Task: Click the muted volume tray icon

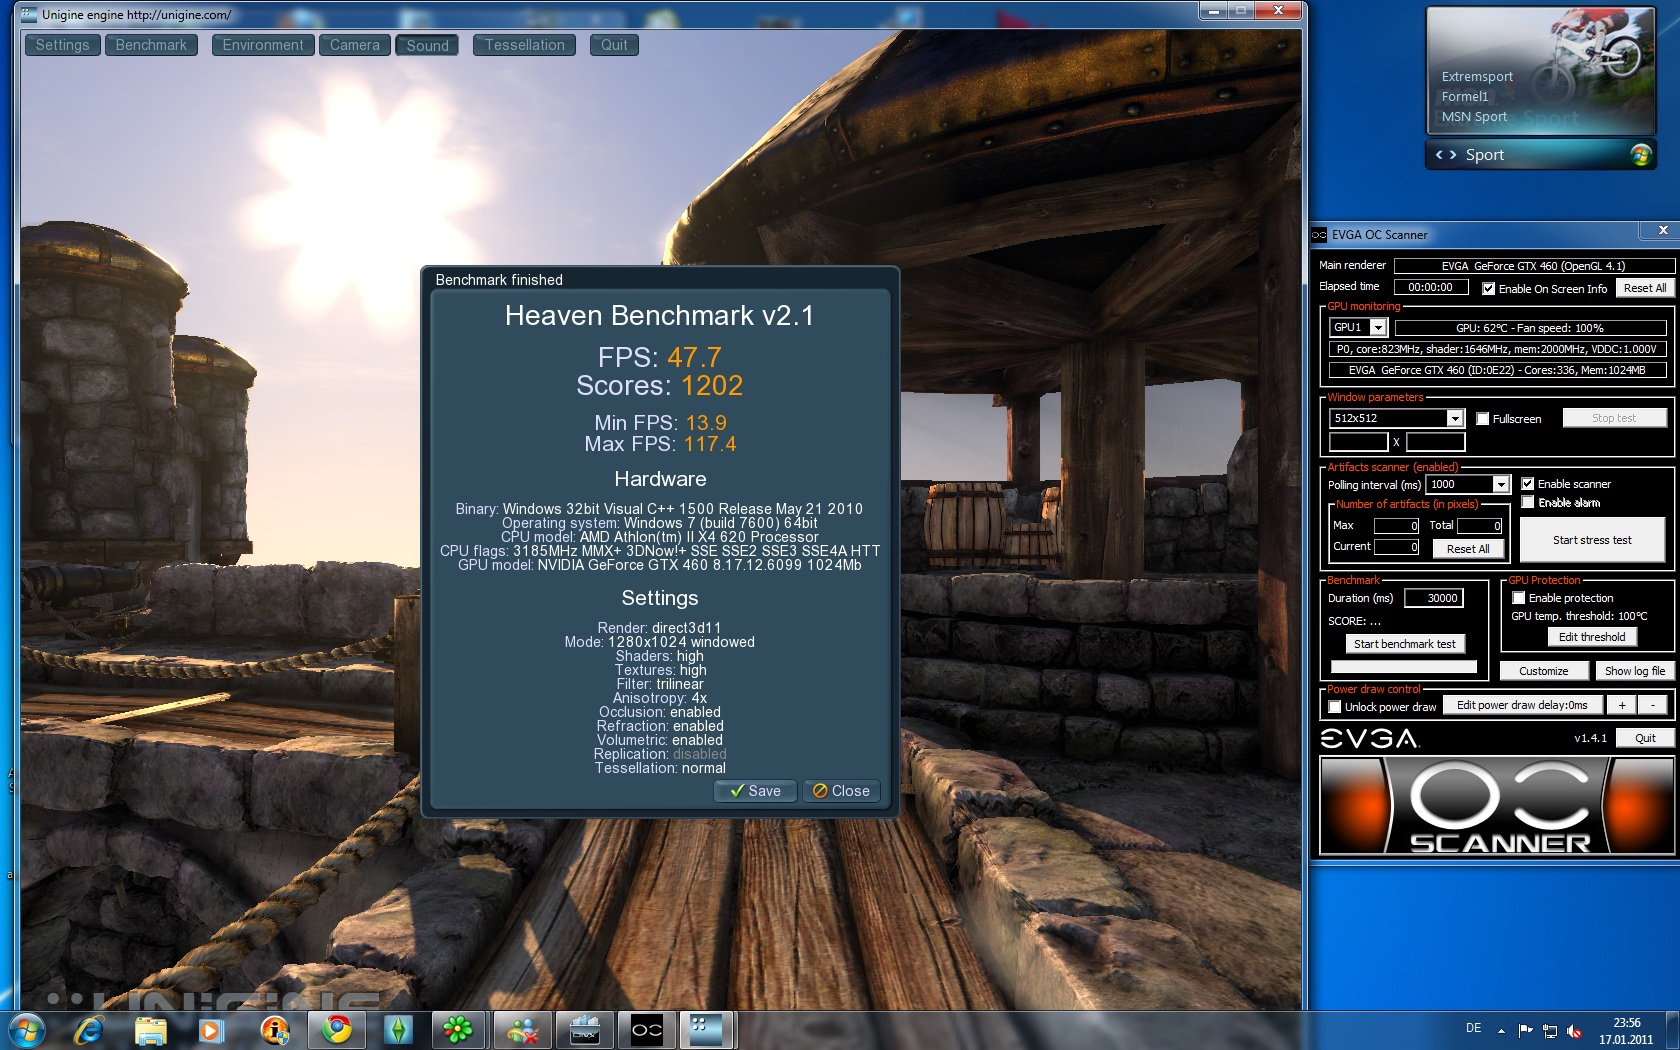Action: click(1574, 1030)
